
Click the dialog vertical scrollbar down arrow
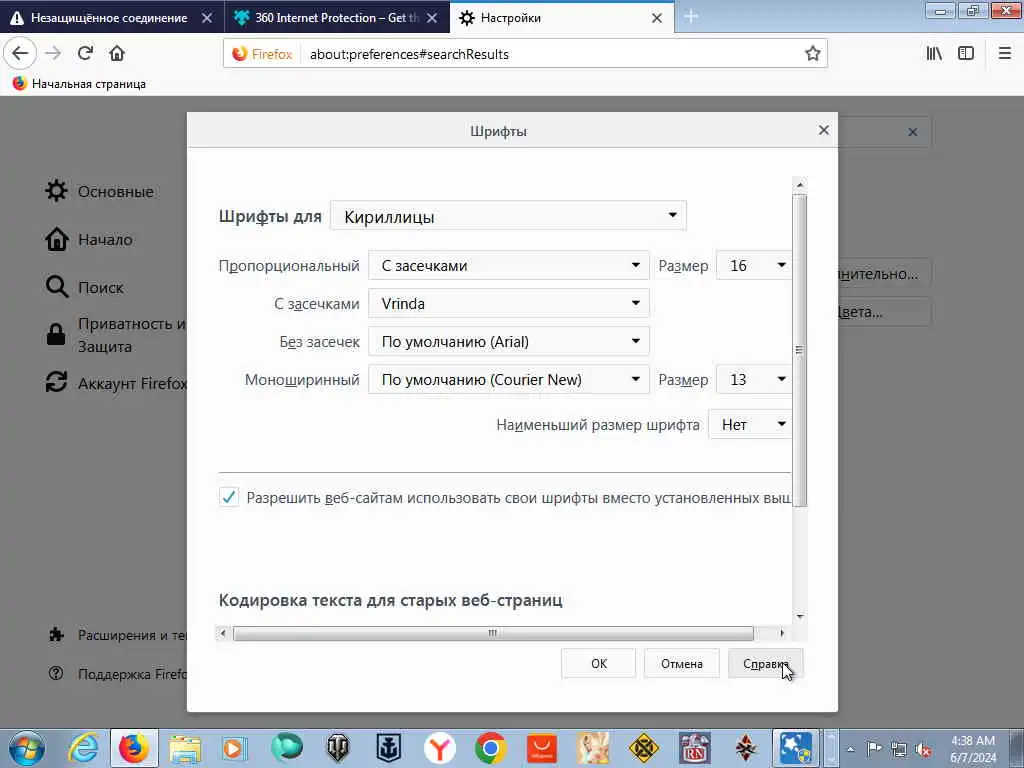[x=800, y=616]
